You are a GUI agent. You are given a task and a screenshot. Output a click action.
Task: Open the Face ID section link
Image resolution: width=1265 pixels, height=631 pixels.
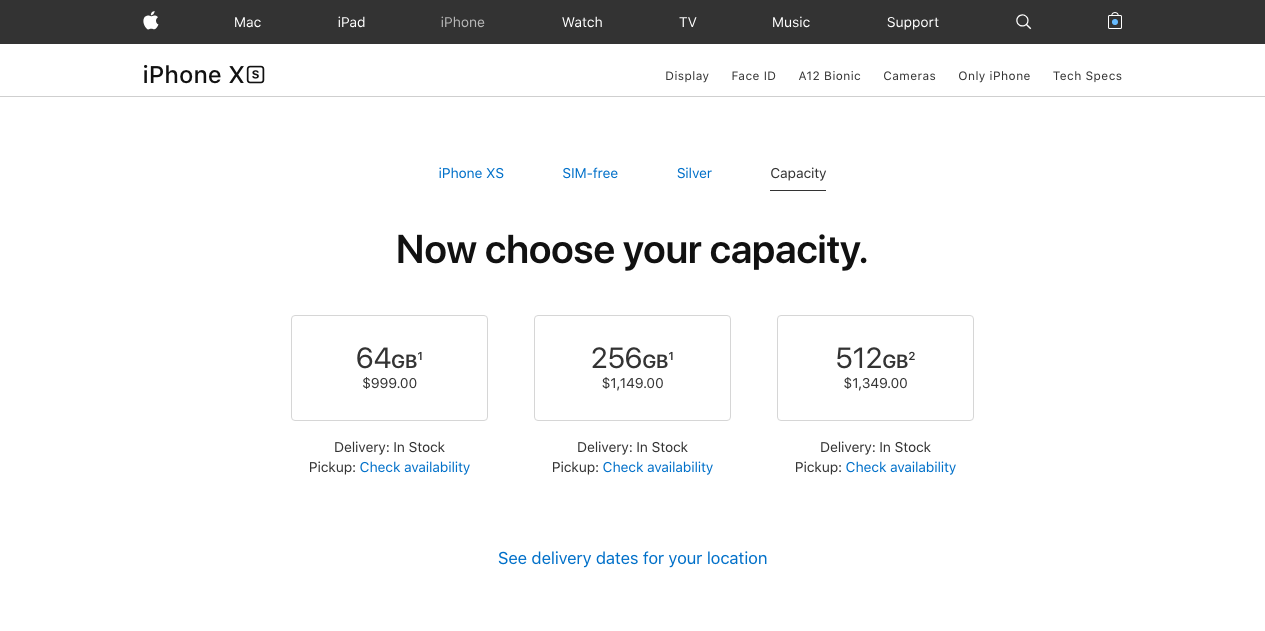click(x=753, y=76)
